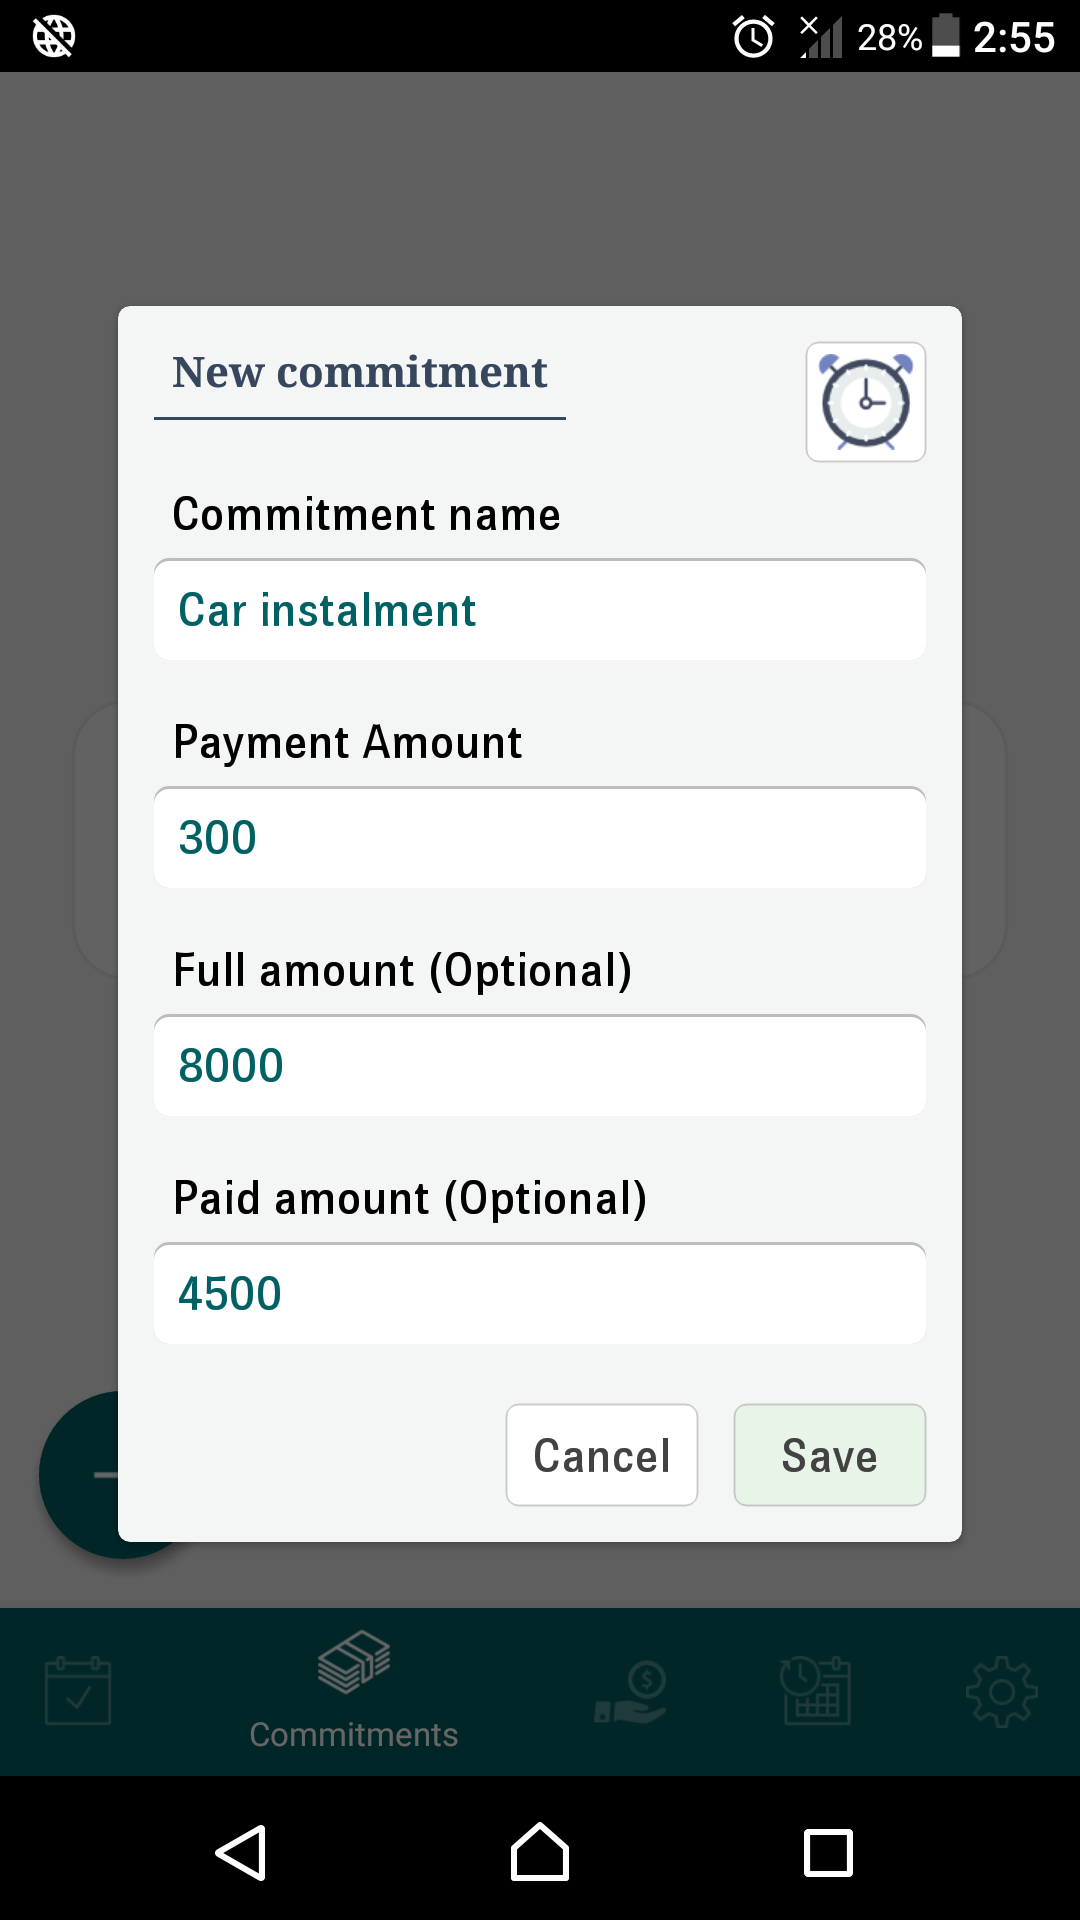This screenshot has width=1080, height=1920.
Task: Open the clock calendar schedule tab
Action: 816,1691
